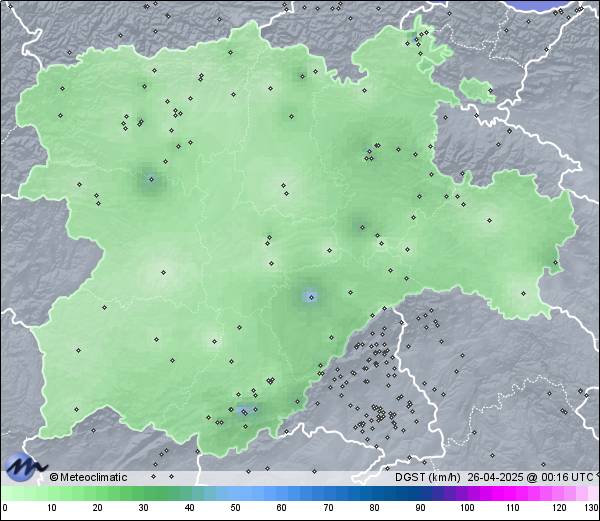This screenshot has width=600, height=521.
Task: Click the 26-04-2025 date text
Action: [x=495, y=477]
